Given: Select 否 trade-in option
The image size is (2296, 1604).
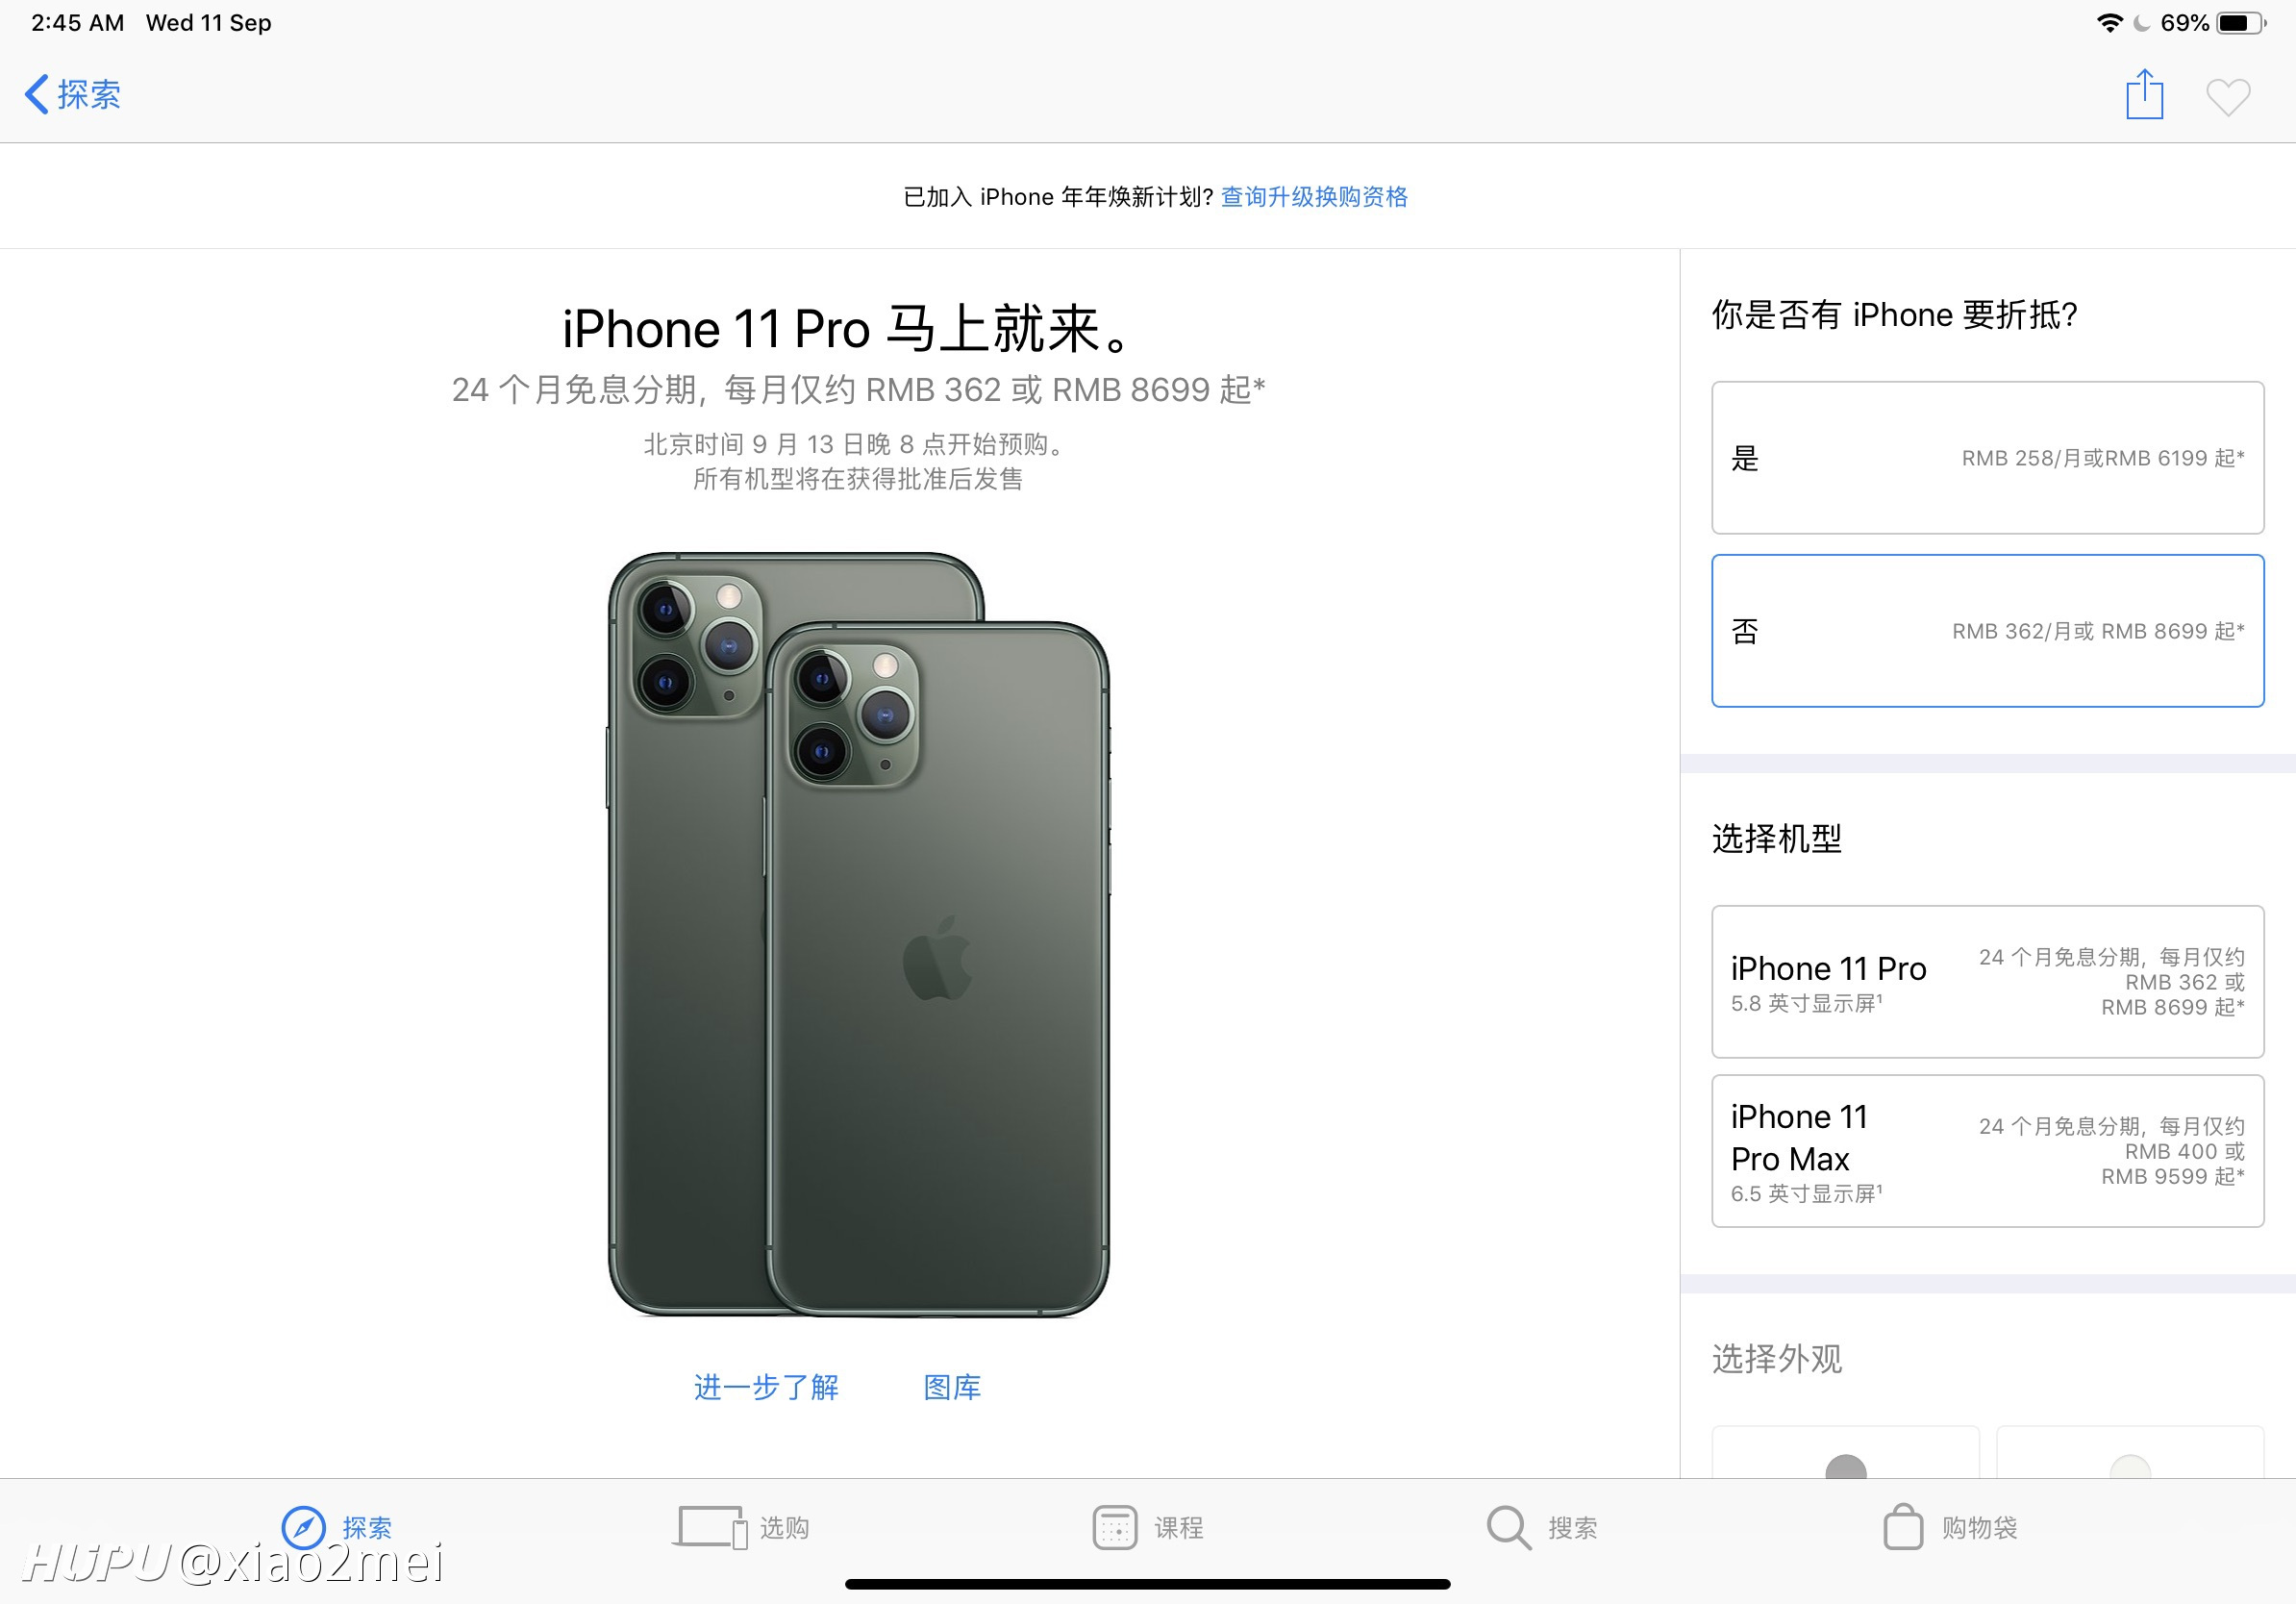Looking at the screenshot, I should click(1987, 631).
